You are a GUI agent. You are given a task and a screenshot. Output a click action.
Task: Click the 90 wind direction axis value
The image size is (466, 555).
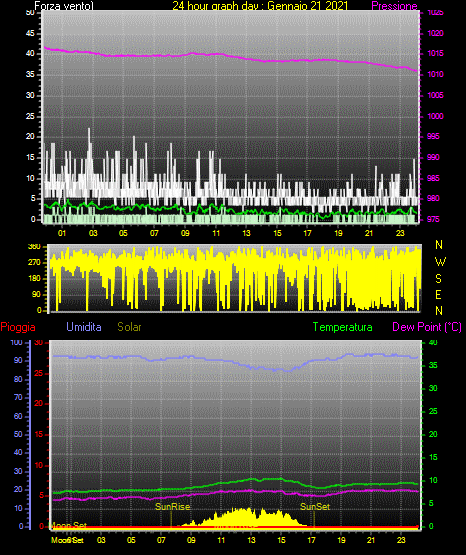(x=36, y=294)
